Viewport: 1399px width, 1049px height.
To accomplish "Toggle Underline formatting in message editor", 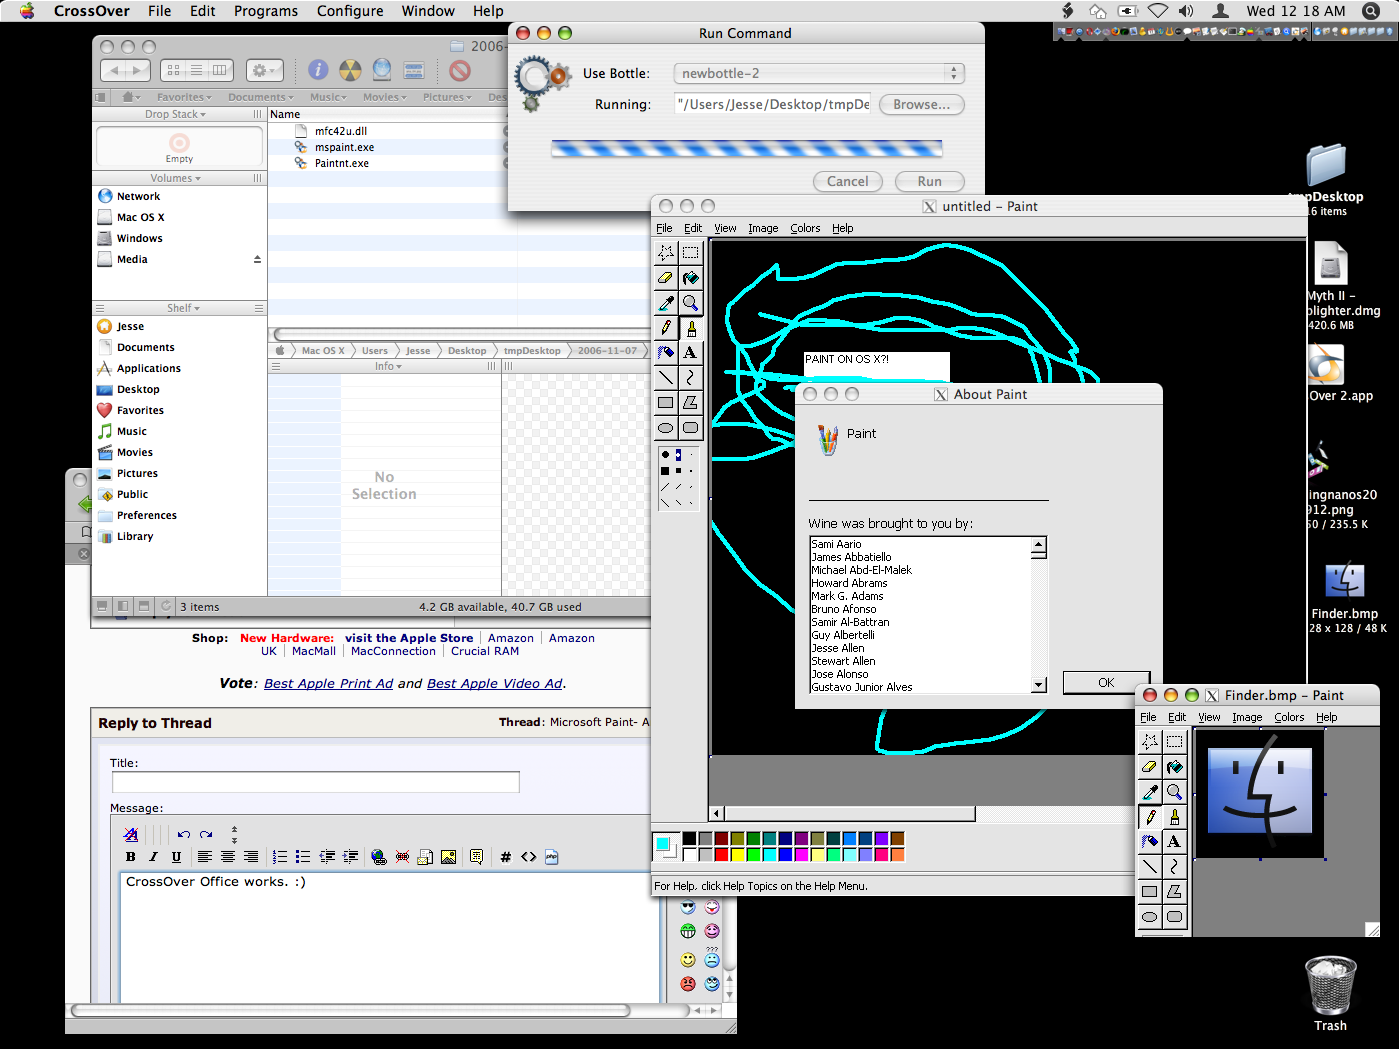I will click(x=176, y=857).
